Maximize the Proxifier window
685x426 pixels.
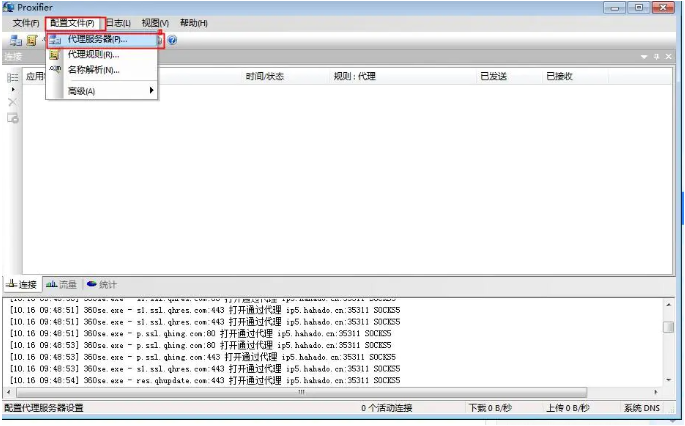coord(639,8)
